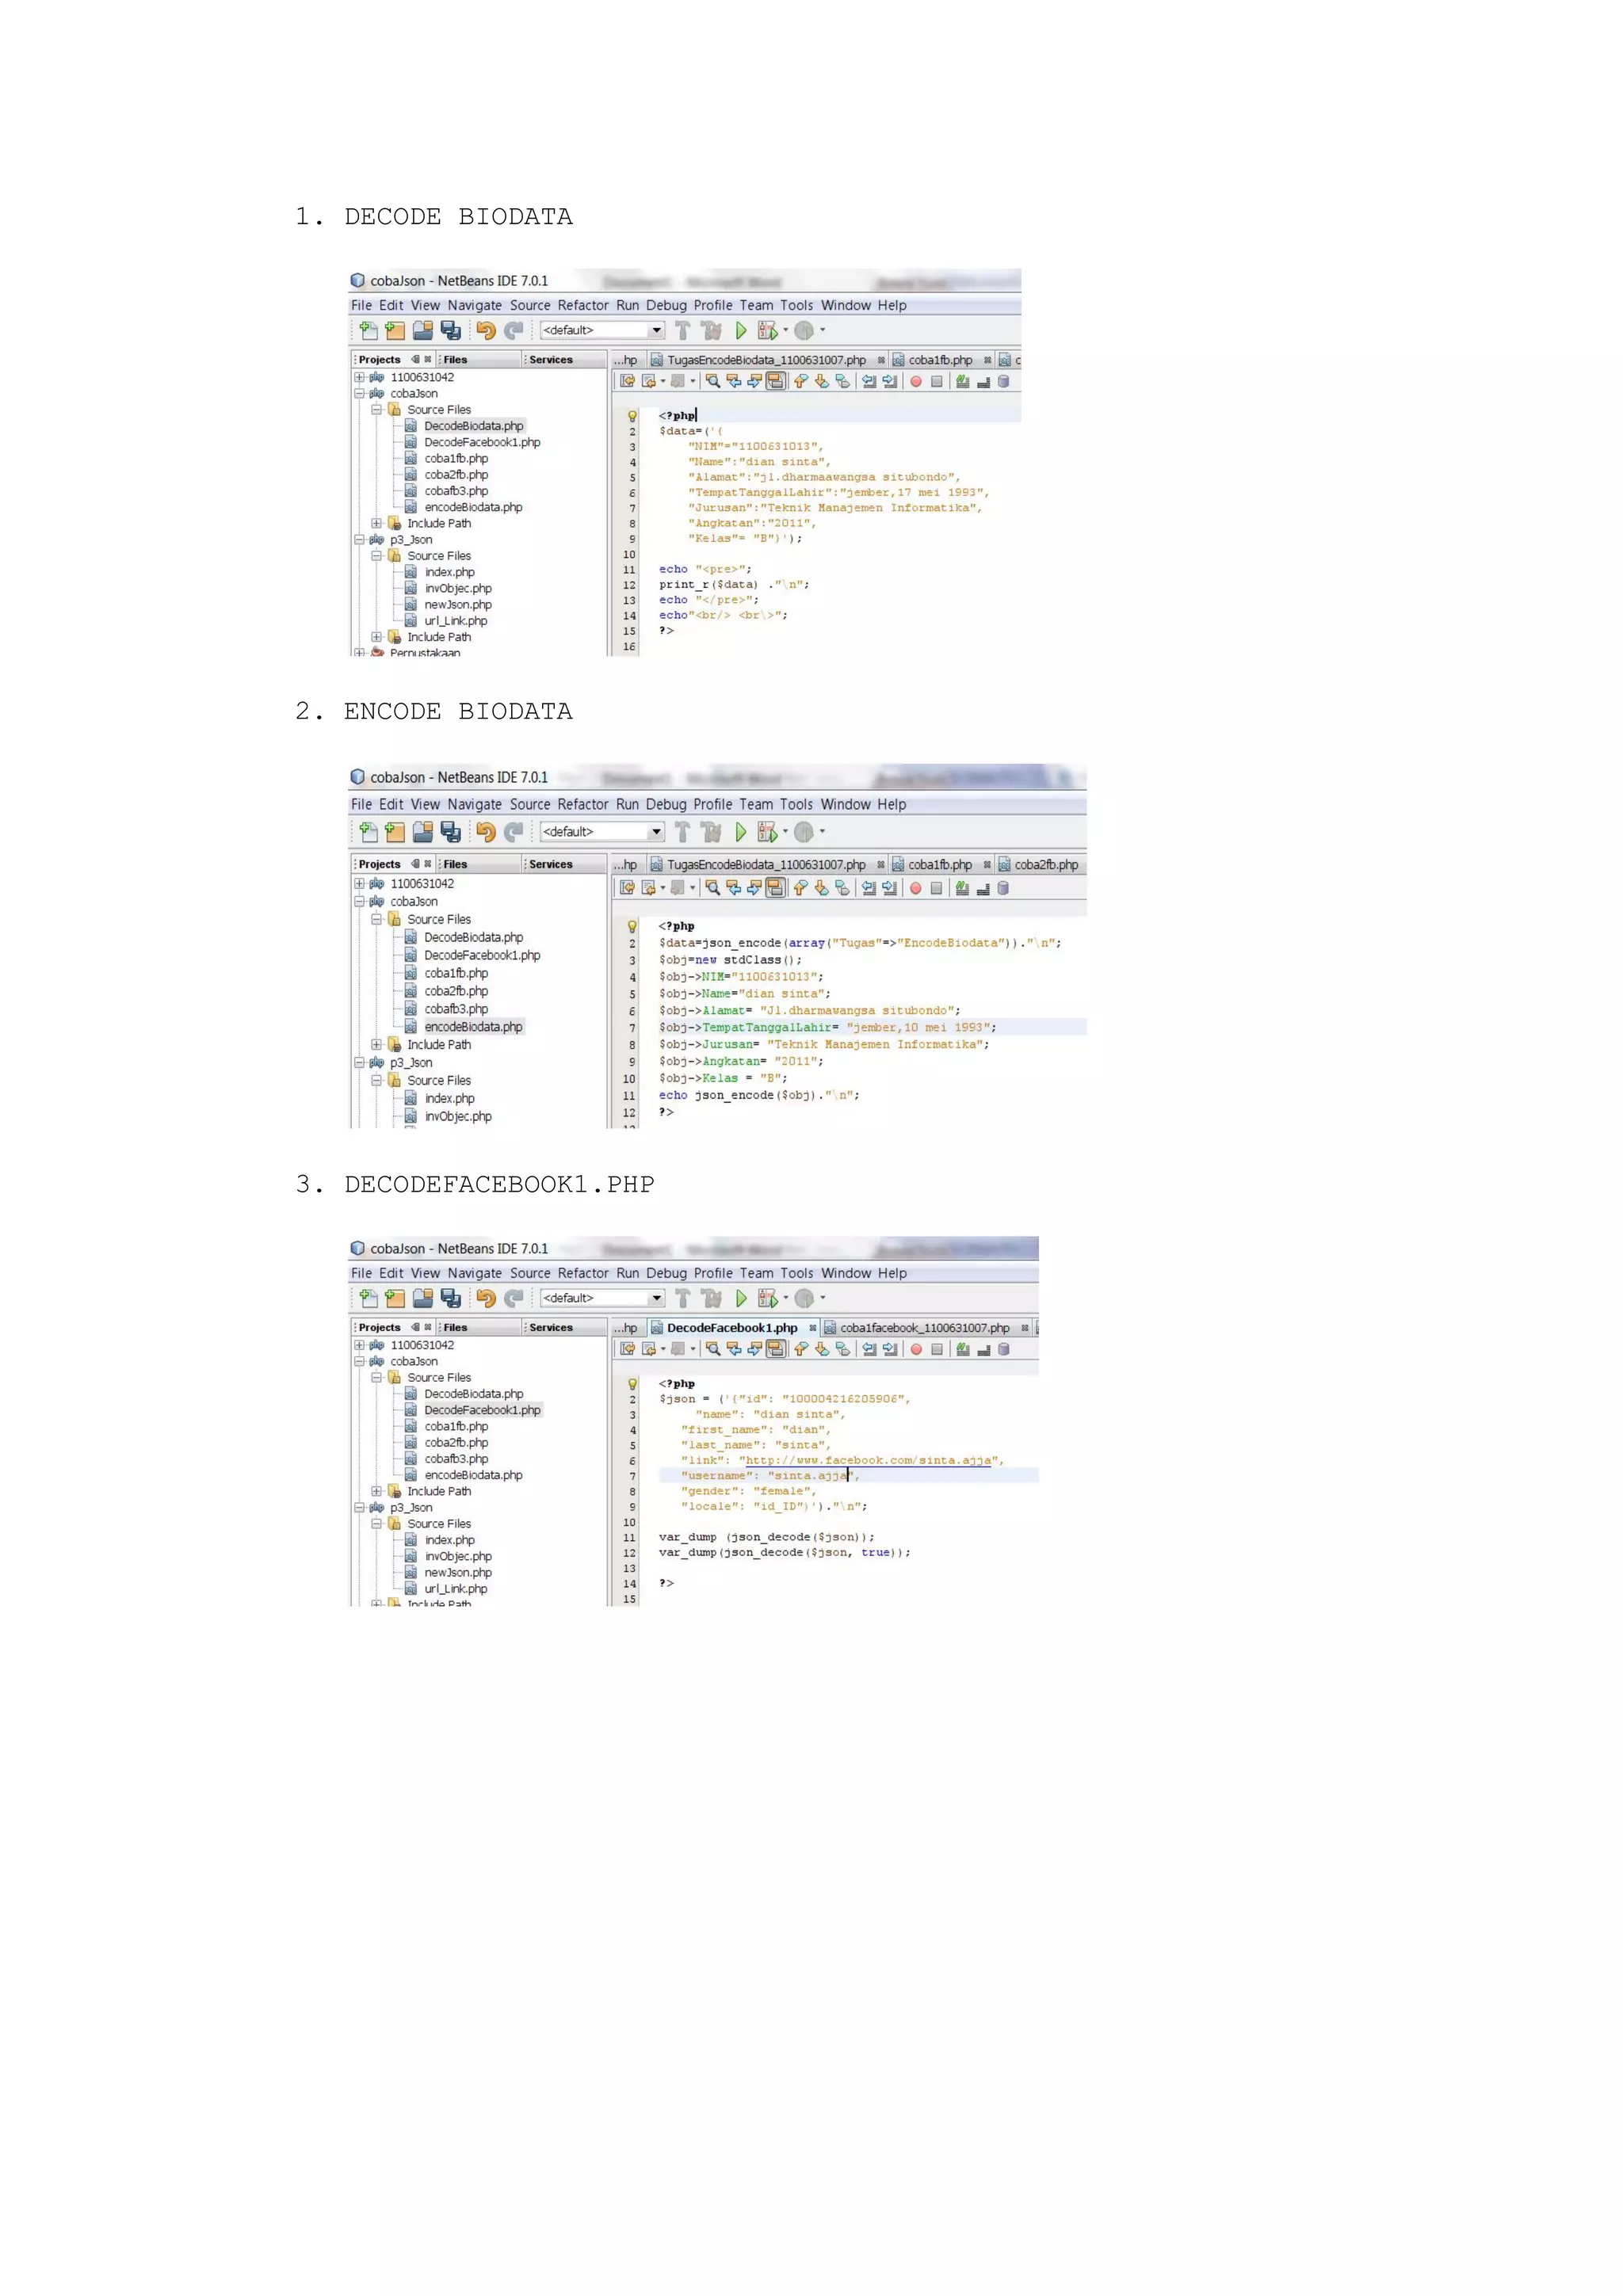Collapse p3_Json project in DecodeFacebook1 screenshot
This screenshot has height=2296, width=1623.
coord(359,1507)
